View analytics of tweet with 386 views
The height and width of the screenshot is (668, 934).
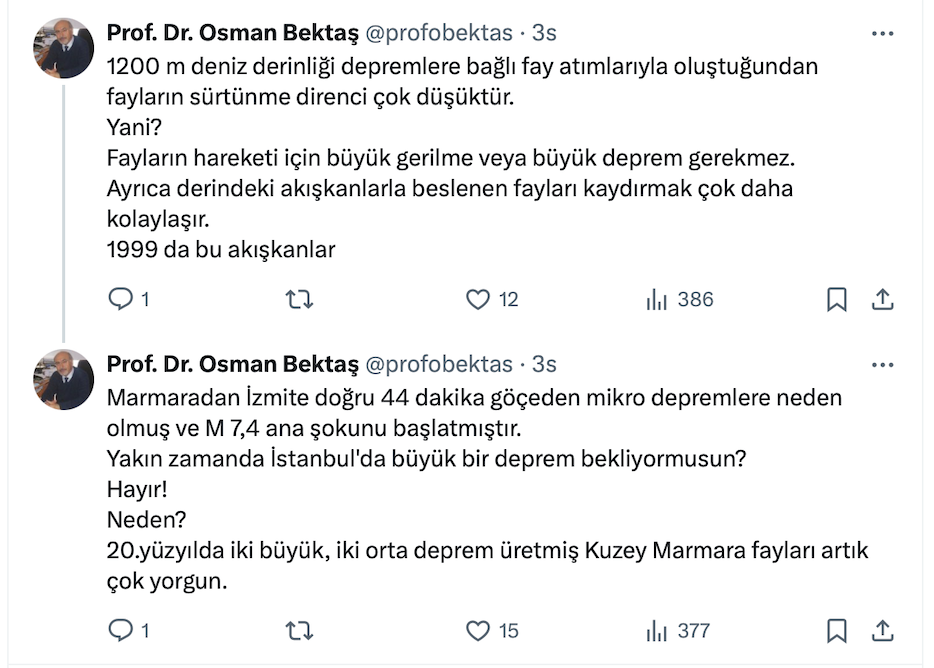point(657,299)
